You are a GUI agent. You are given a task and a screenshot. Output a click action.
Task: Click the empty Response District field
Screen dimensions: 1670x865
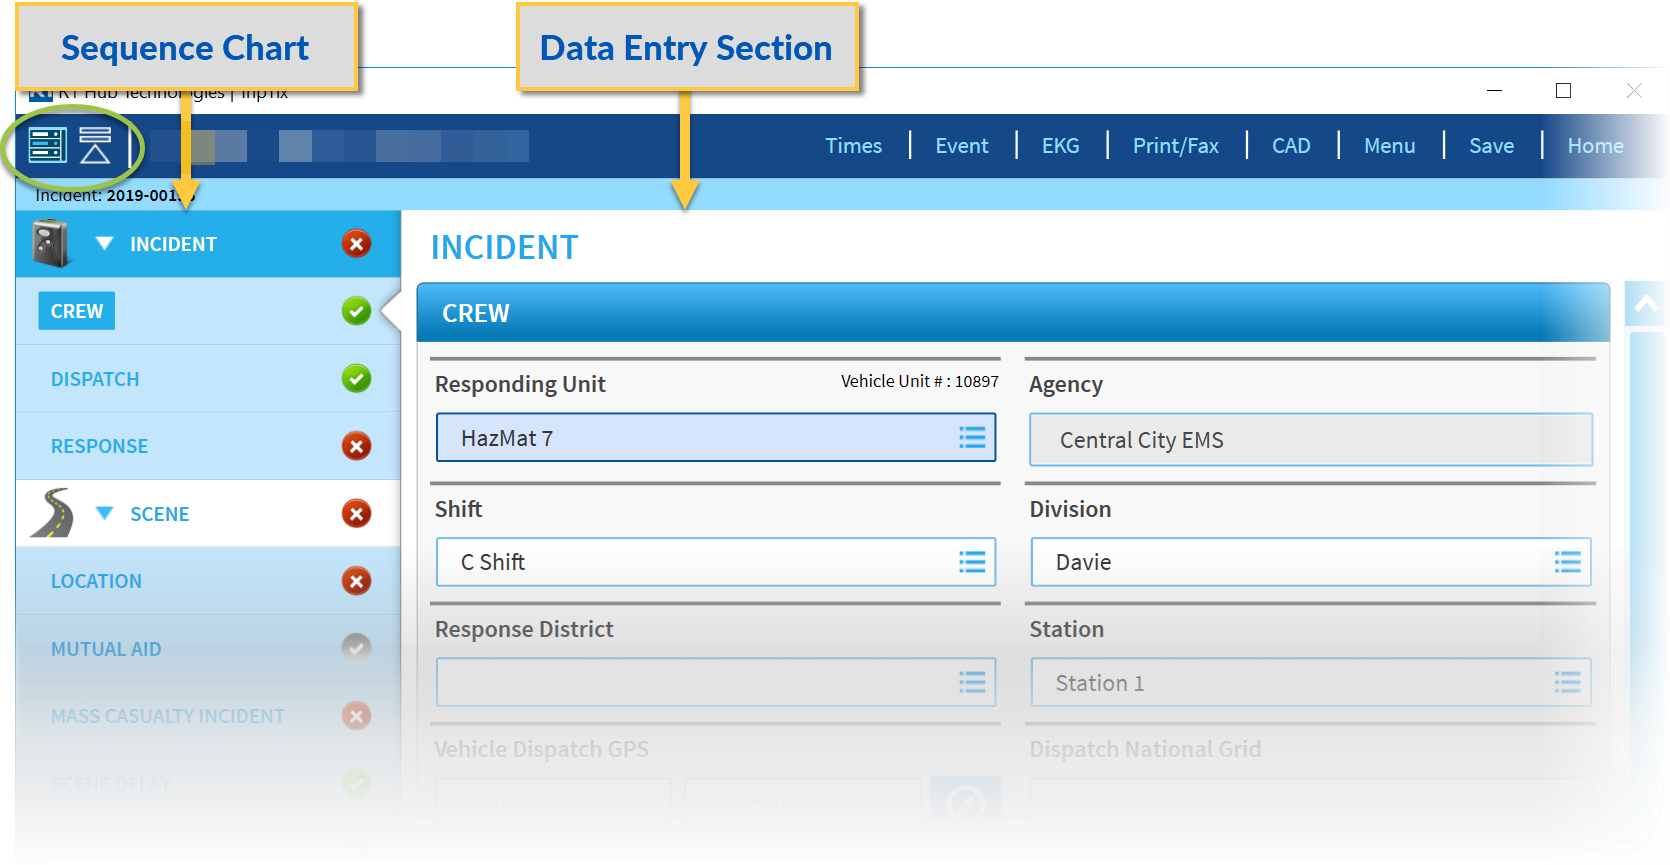(716, 682)
